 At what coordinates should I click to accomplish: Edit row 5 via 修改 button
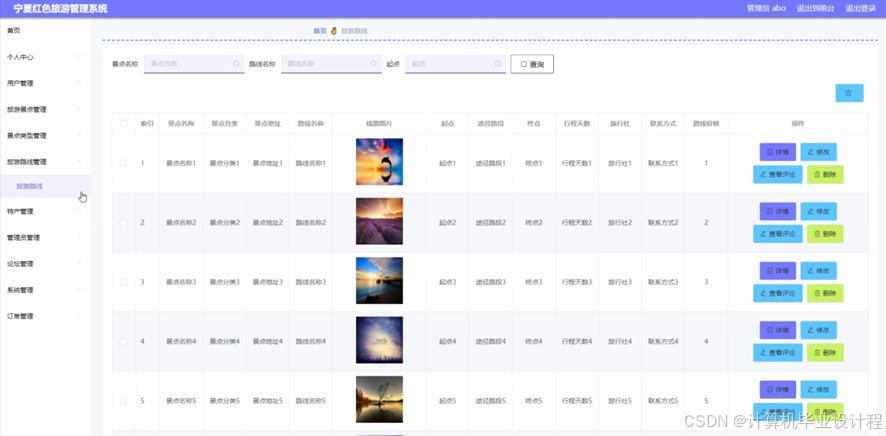(818, 389)
